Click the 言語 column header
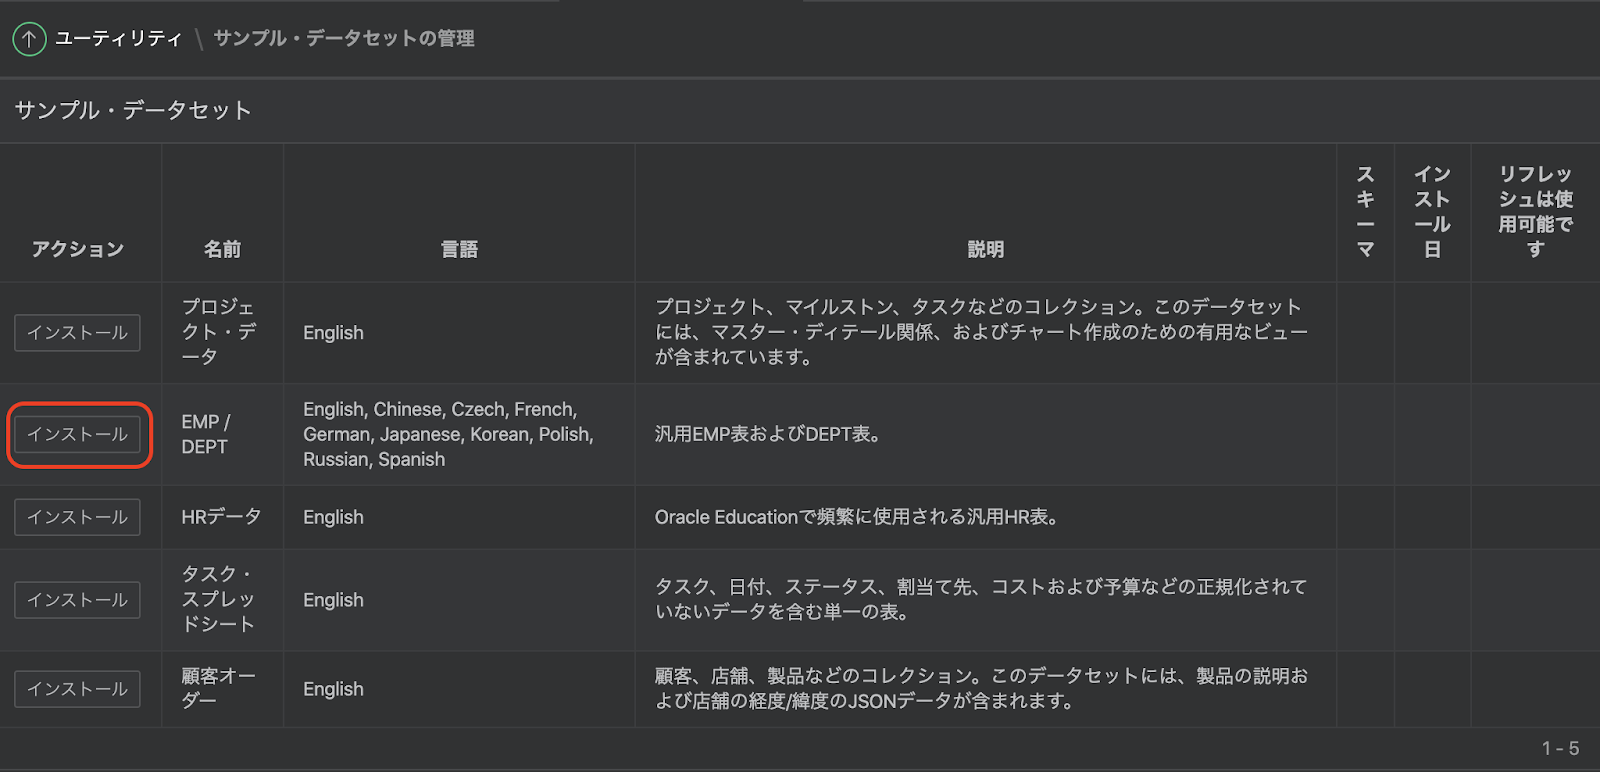The image size is (1600, 772). [459, 249]
